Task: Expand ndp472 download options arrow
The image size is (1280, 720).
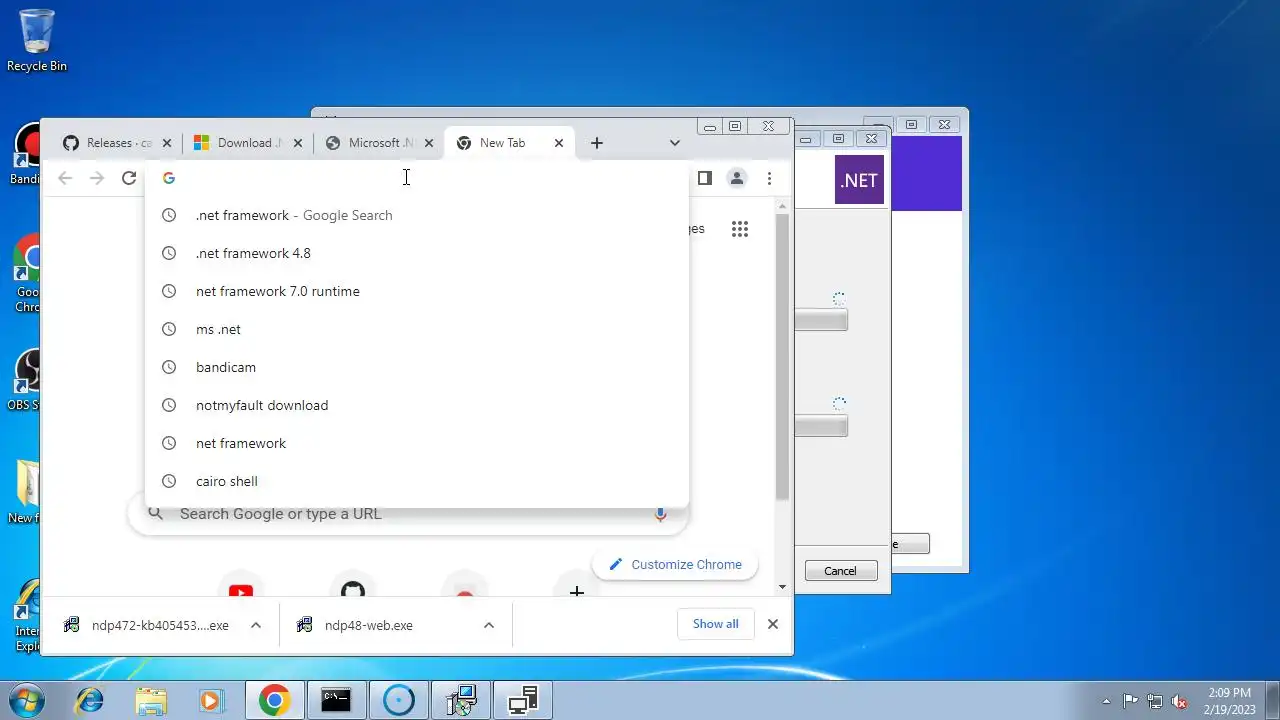Action: [x=256, y=625]
